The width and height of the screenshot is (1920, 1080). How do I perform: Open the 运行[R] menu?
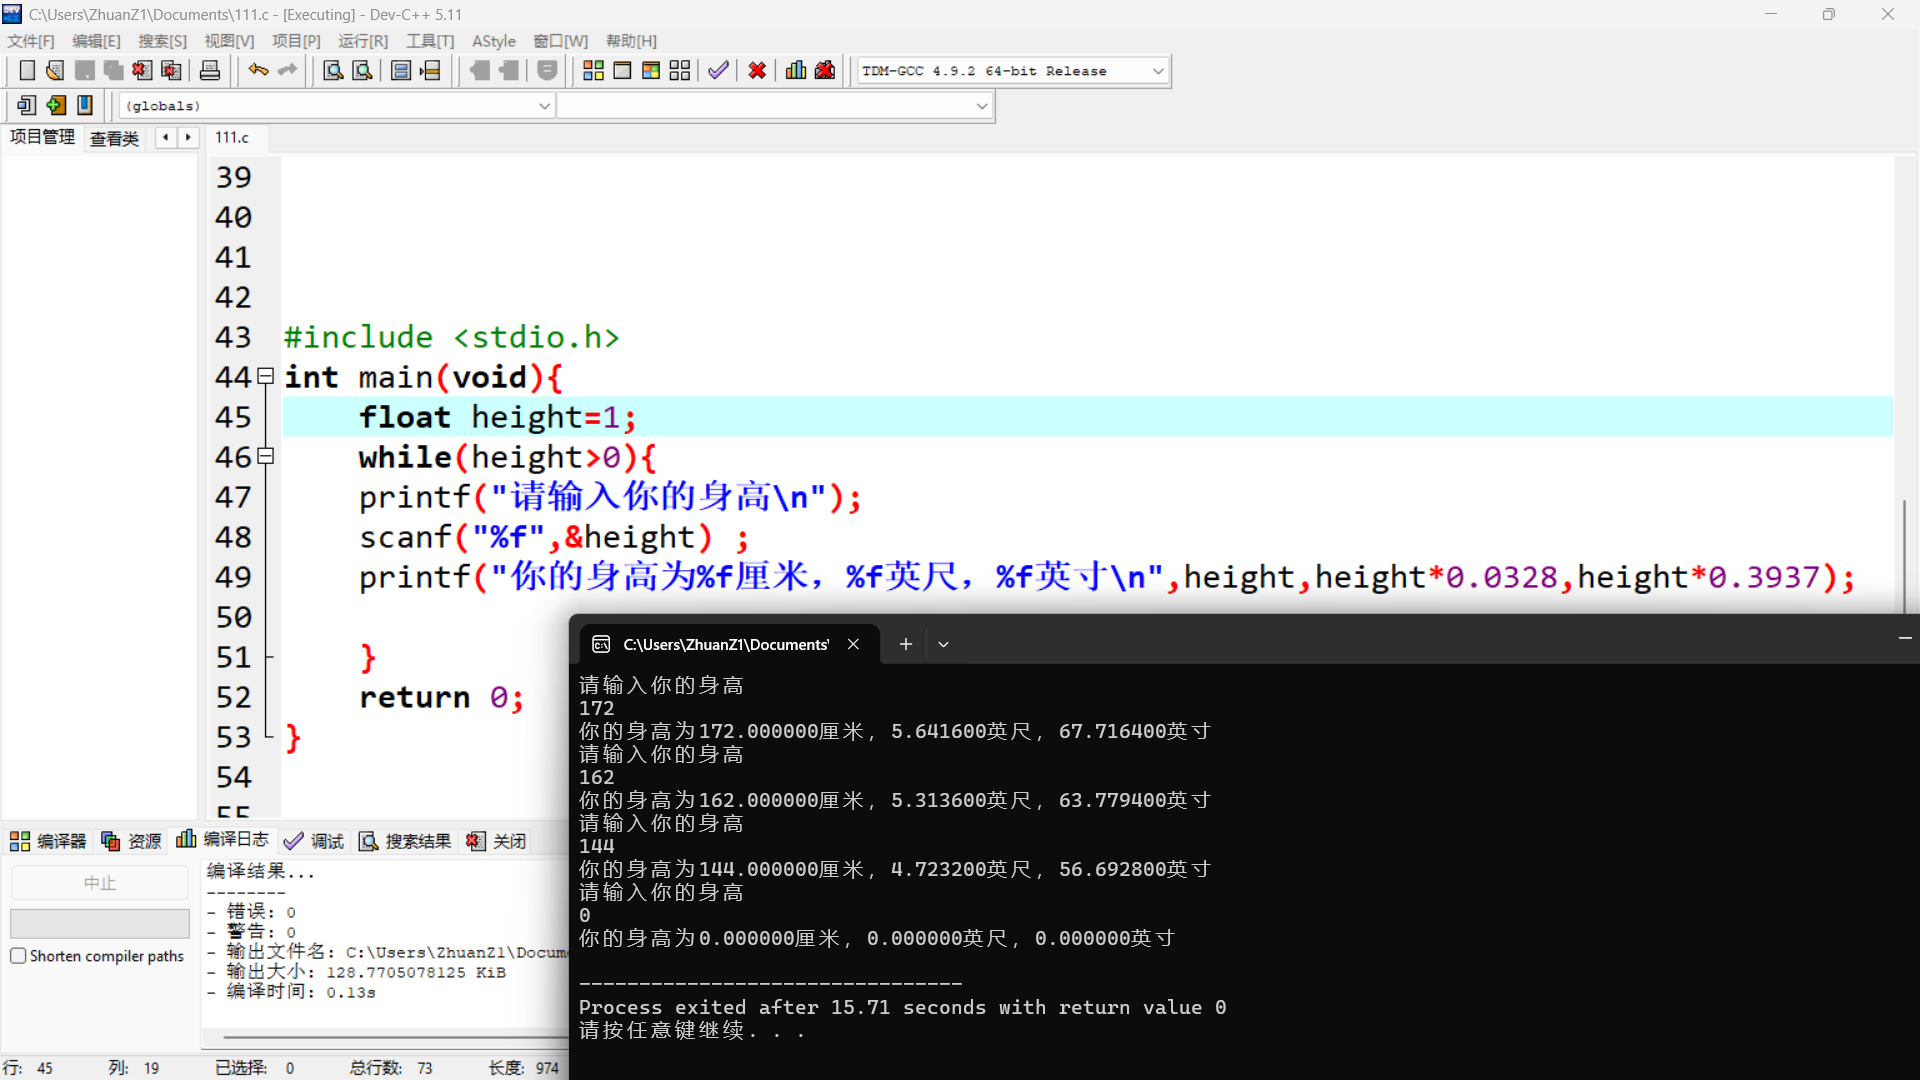362,41
